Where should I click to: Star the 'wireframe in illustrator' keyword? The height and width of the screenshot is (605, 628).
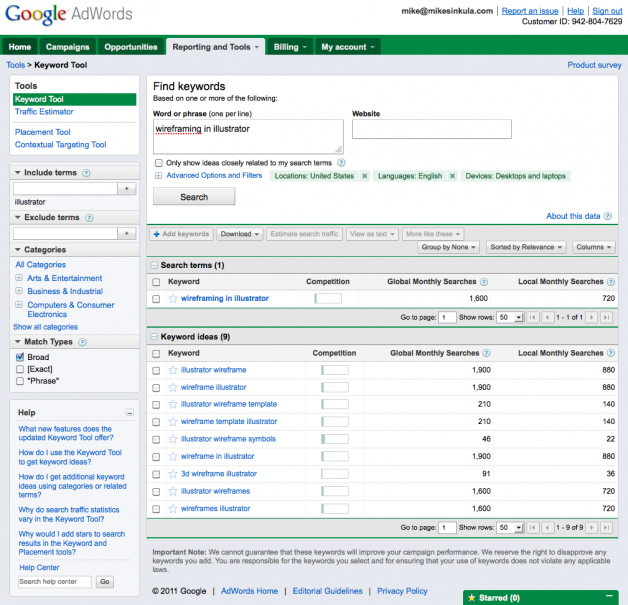pos(173,456)
